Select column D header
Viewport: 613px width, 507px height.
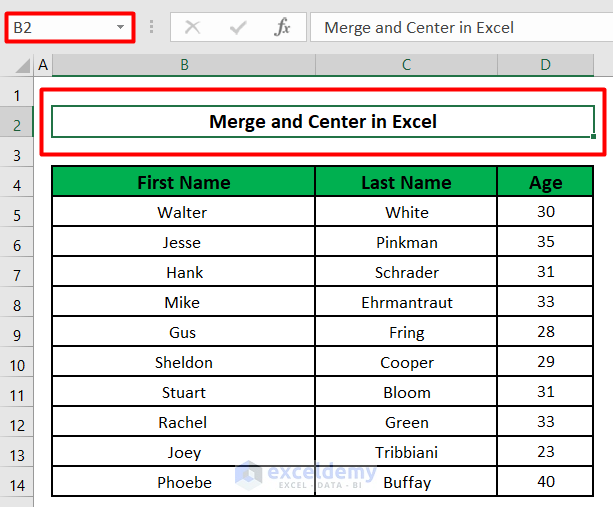pos(545,65)
